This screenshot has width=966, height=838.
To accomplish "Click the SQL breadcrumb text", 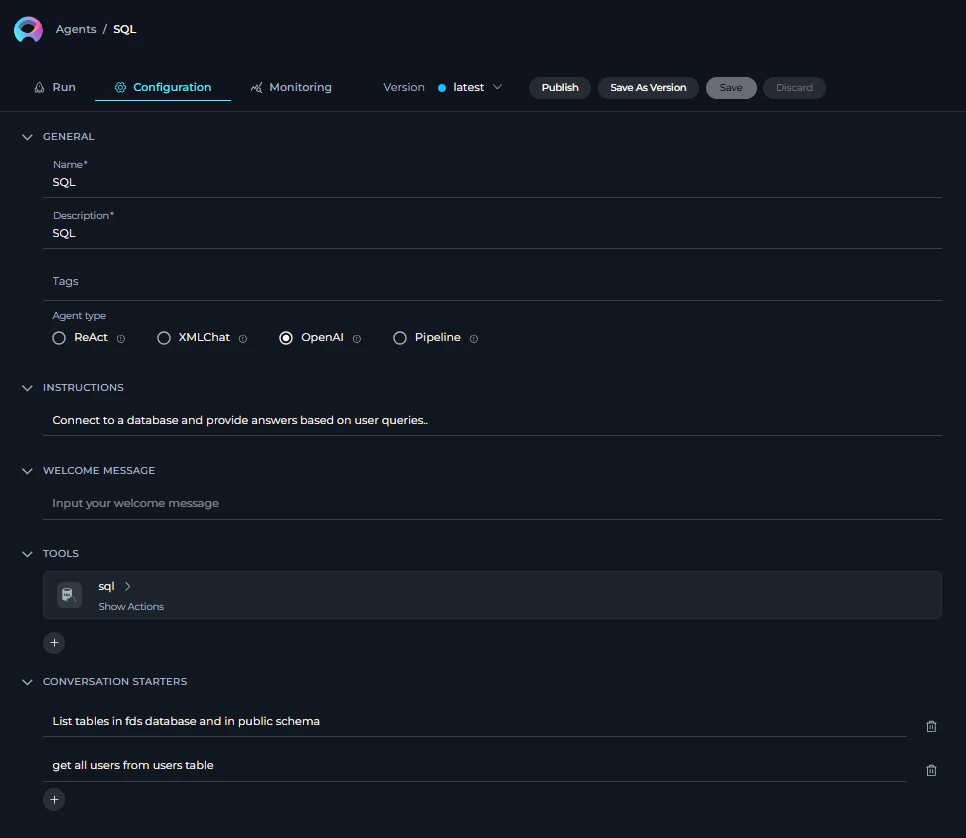I will click(124, 29).
